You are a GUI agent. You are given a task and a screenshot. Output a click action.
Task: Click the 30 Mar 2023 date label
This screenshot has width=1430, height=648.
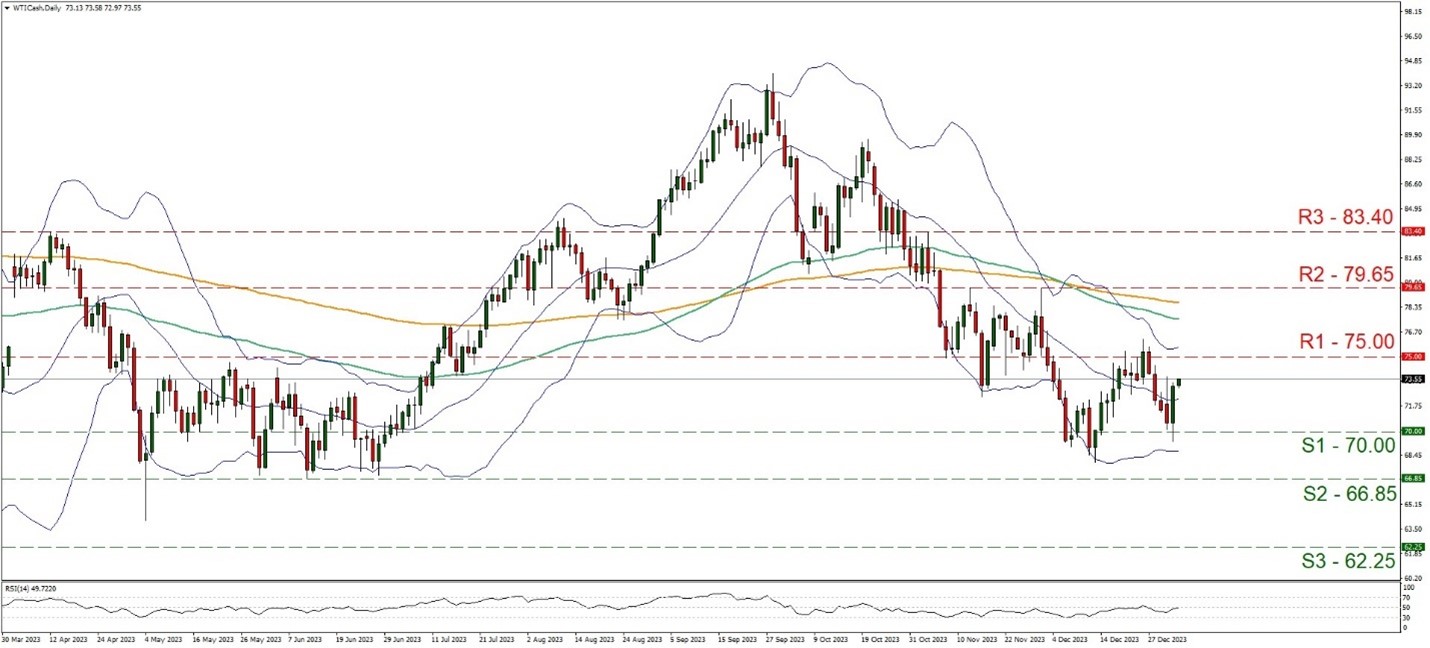pos(20,637)
